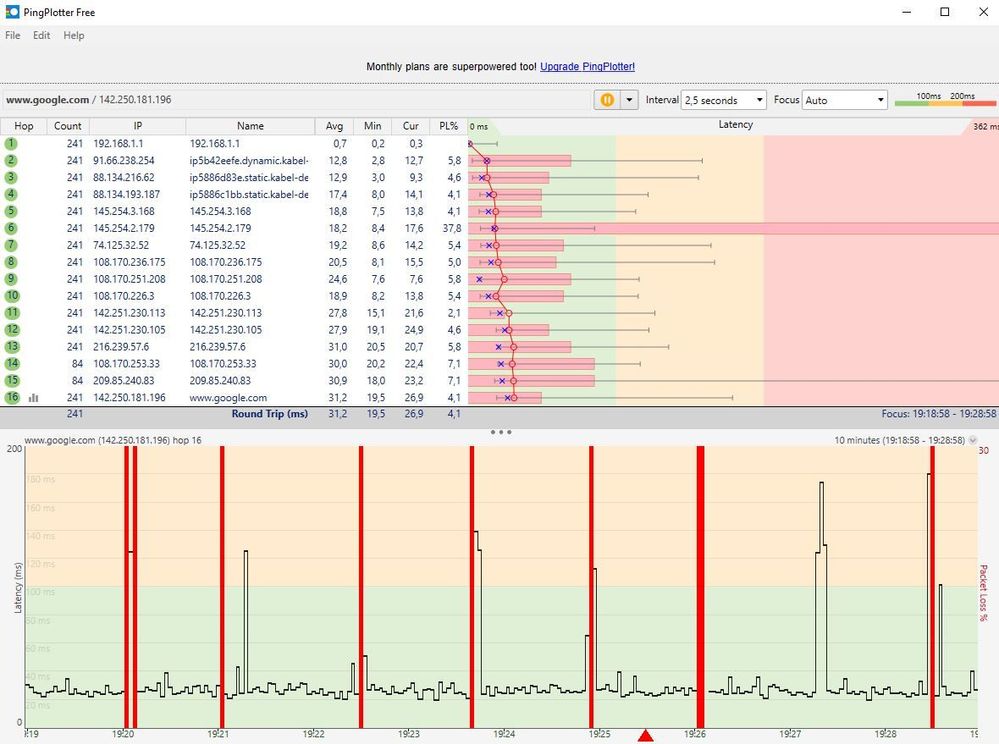
Task: Expand the Focus Auto dropdown
Action: [844, 100]
